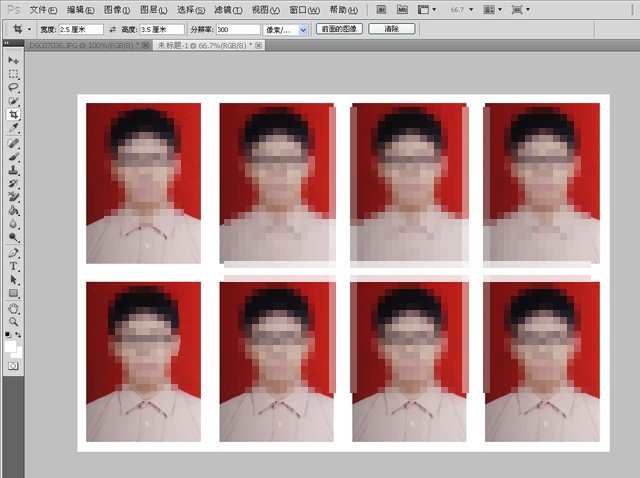
Task: Choose the Lasso tool
Action: 13,87
